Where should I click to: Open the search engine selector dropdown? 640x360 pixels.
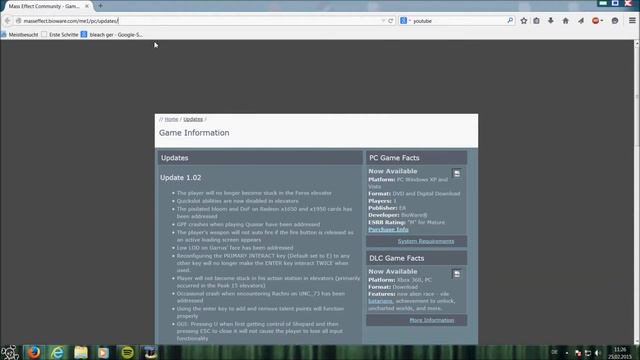(x=405, y=20)
